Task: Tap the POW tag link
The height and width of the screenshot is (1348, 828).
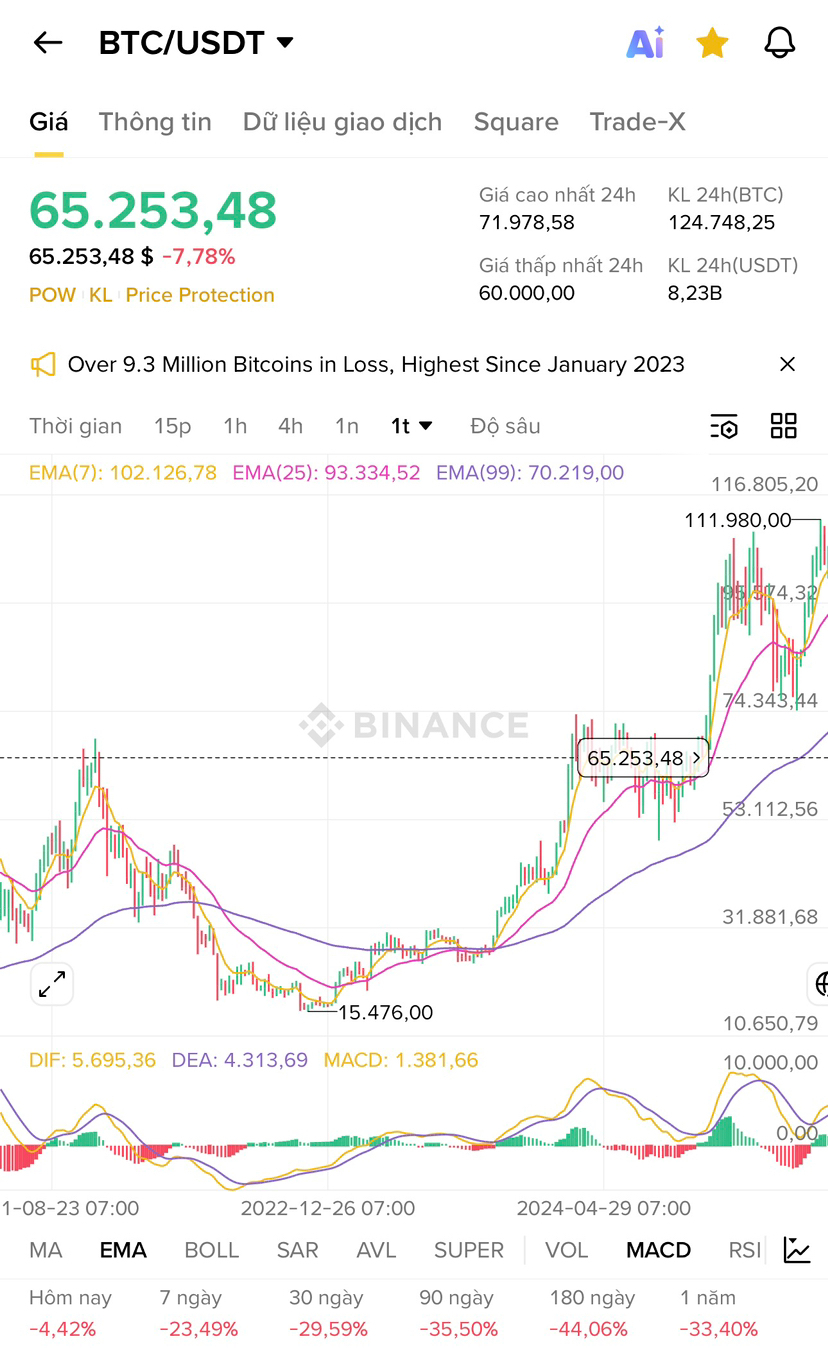Action: pos(52,295)
